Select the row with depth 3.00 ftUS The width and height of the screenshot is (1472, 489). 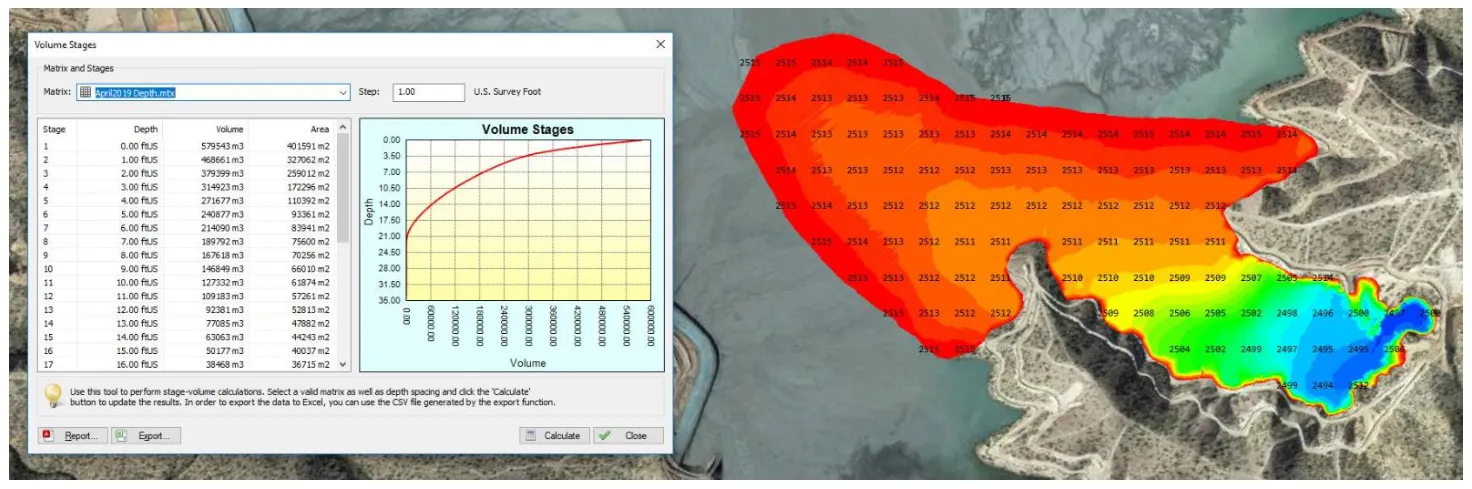click(x=187, y=187)
